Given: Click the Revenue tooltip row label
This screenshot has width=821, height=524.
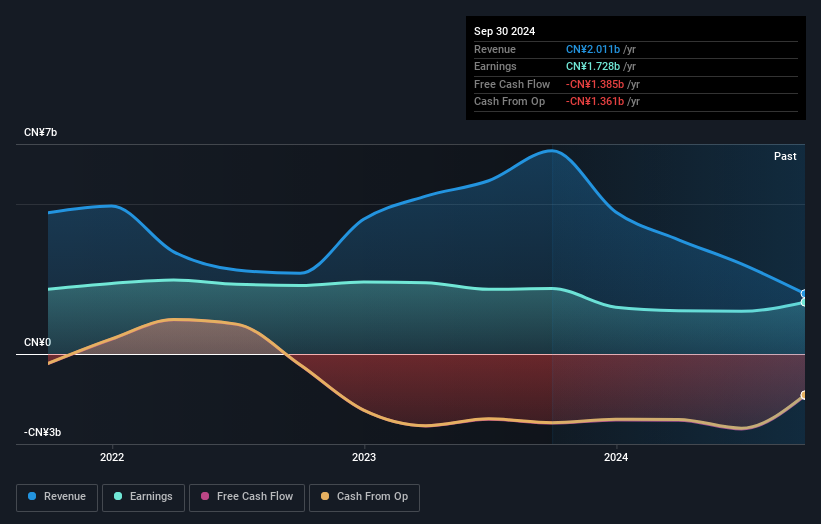Looking at the screenshot, I should coord(495,49).
